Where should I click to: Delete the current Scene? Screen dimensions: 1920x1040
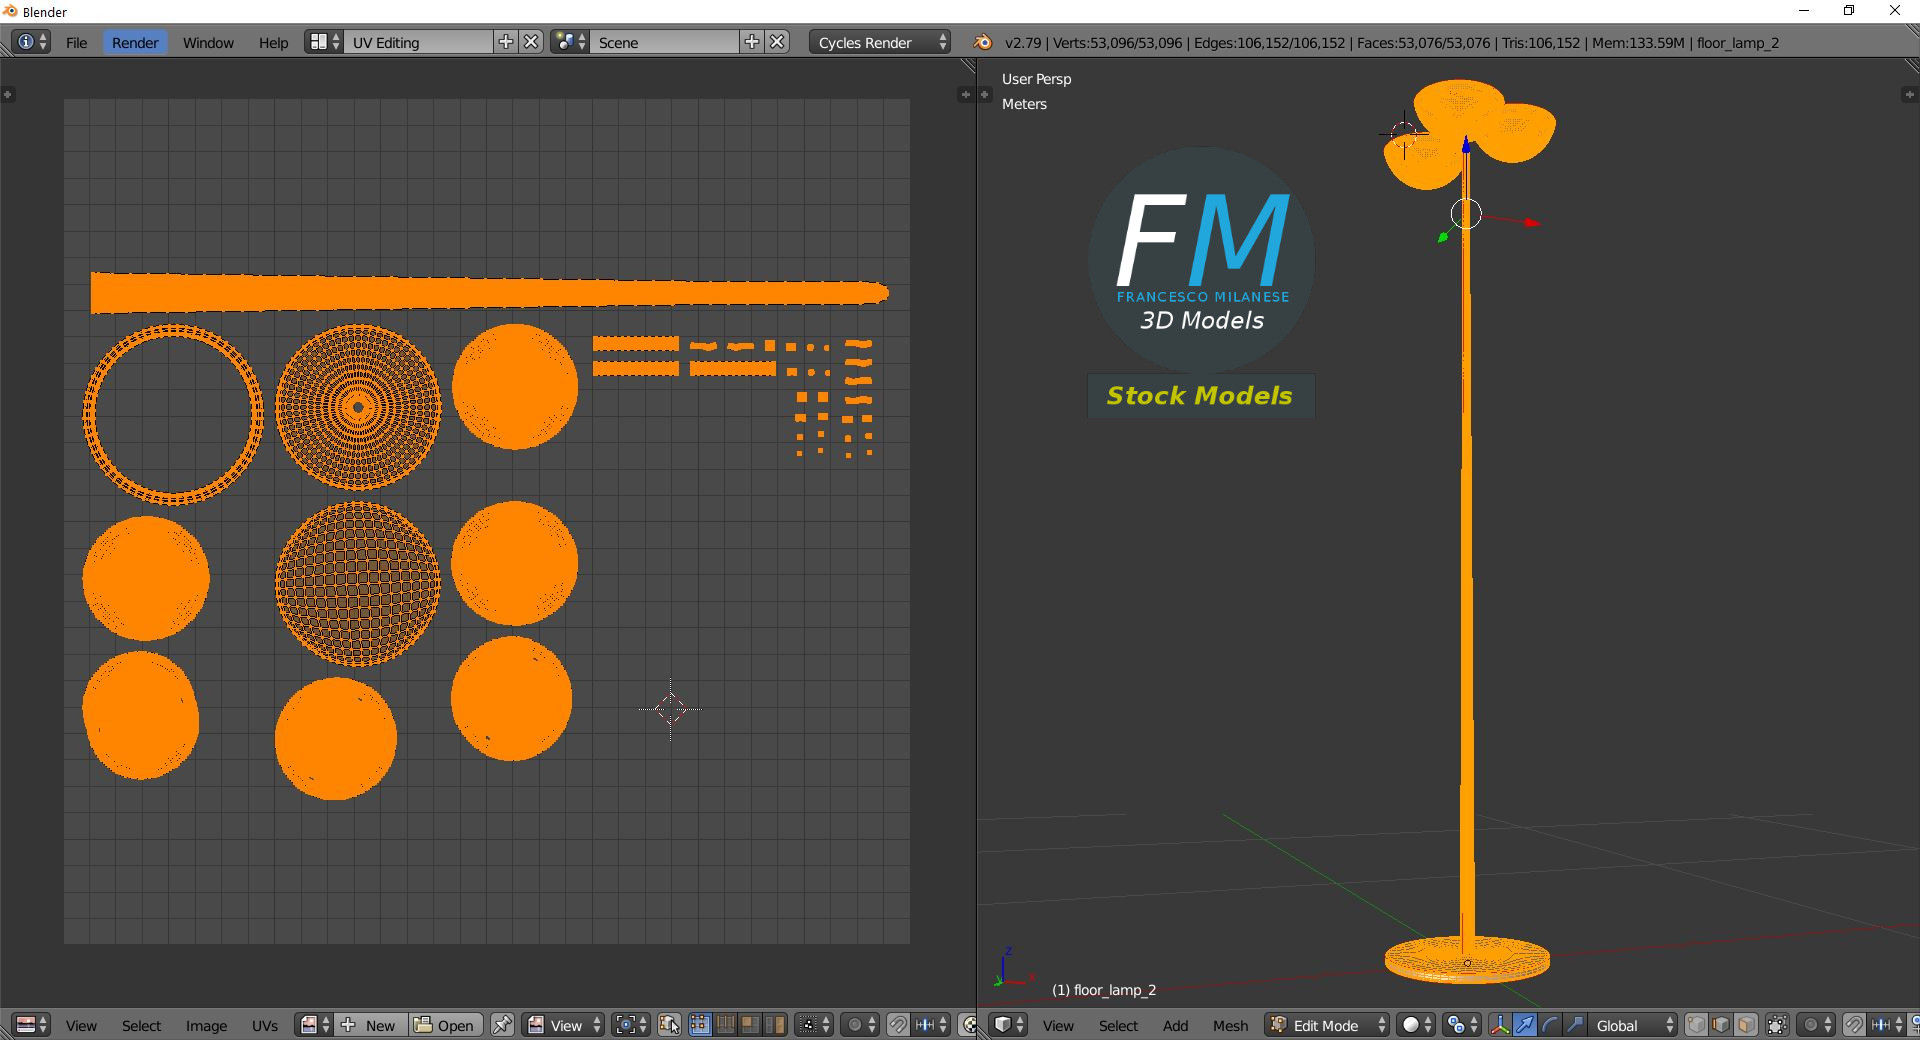click(x=777, y=42)
